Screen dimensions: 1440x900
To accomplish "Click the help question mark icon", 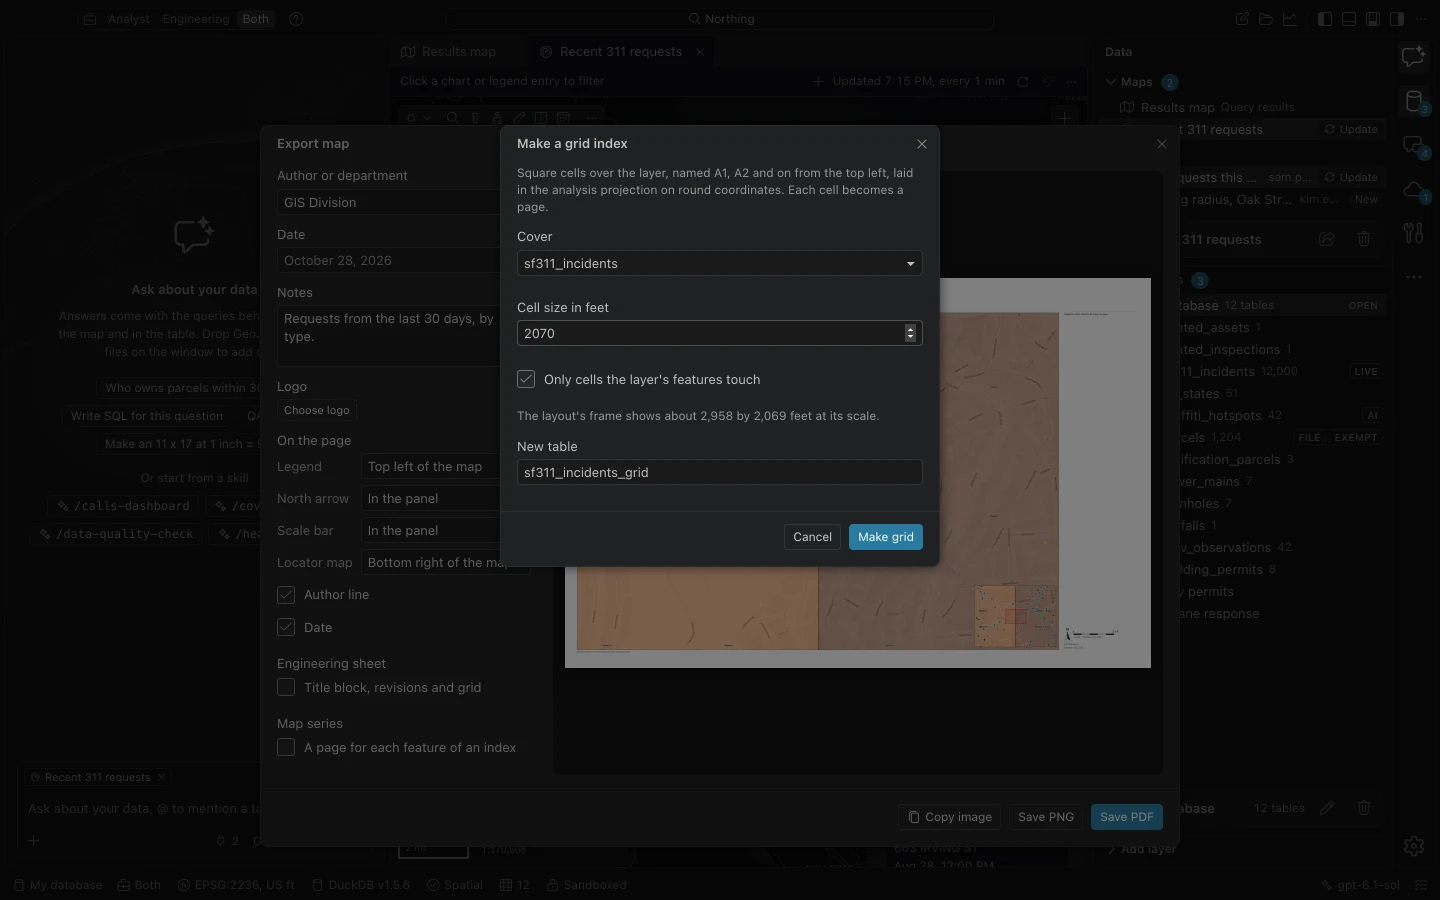I will point(296,19).
